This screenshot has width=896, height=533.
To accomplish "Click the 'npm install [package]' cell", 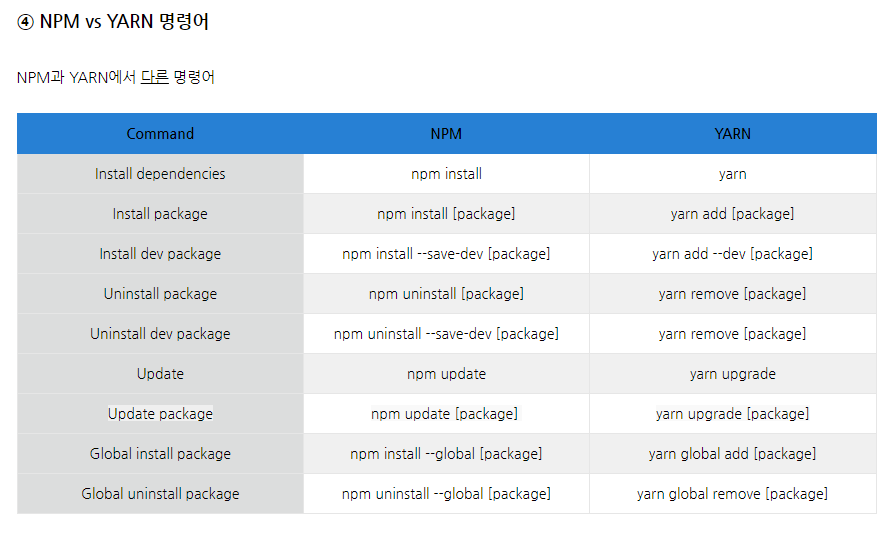I will tap(446, 214).
